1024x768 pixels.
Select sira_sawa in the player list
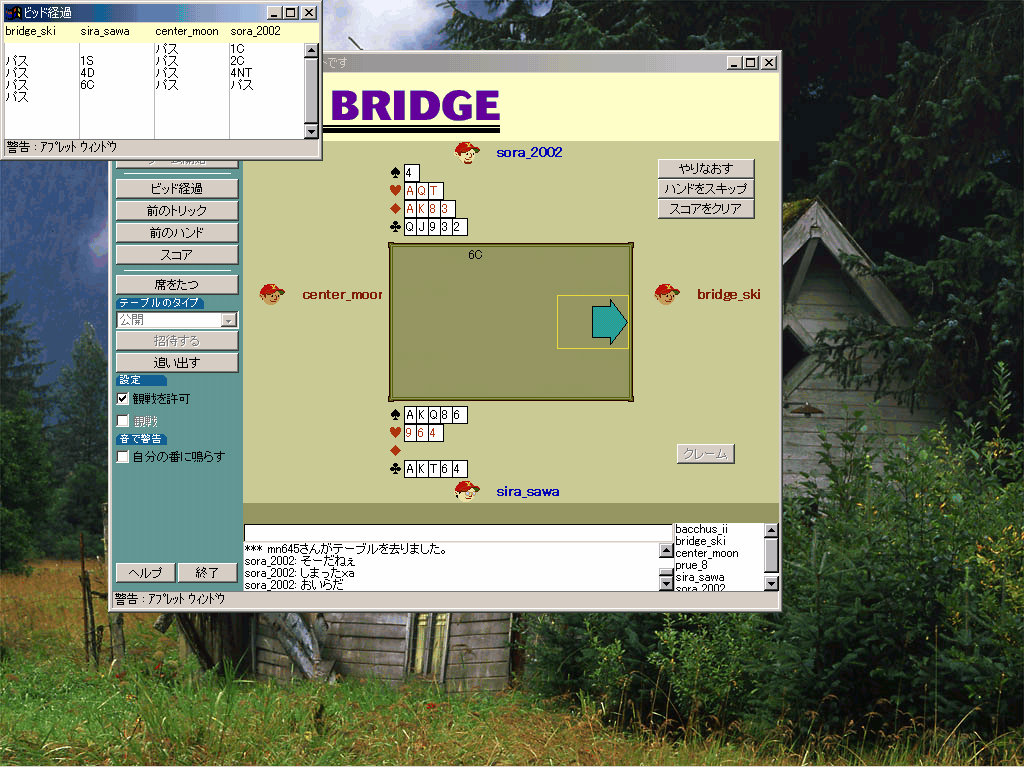click(700, 577)
